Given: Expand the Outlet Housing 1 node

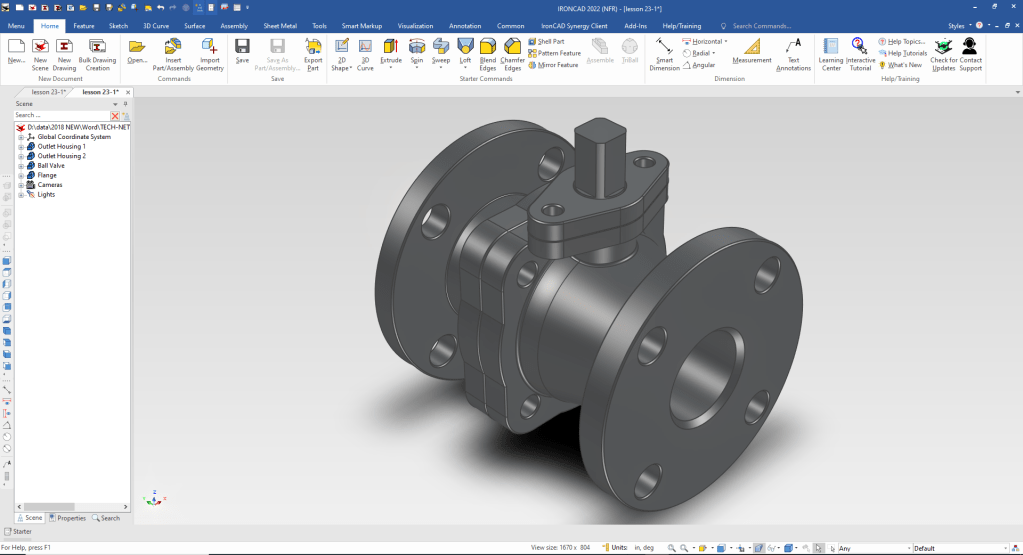Looking at the screenshot, I should 20,147.
